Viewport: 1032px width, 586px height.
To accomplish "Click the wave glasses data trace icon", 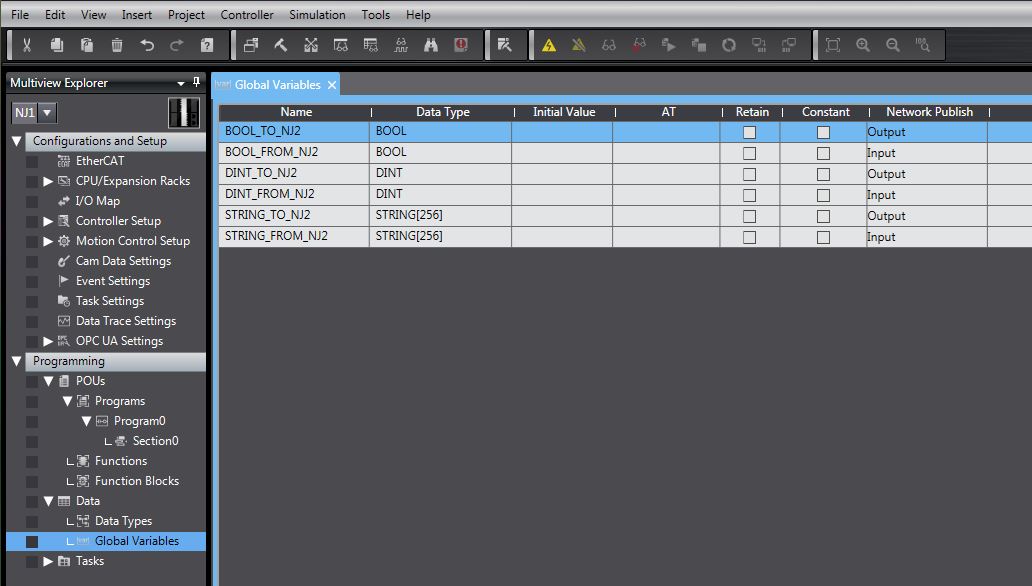I will point(401,45).
